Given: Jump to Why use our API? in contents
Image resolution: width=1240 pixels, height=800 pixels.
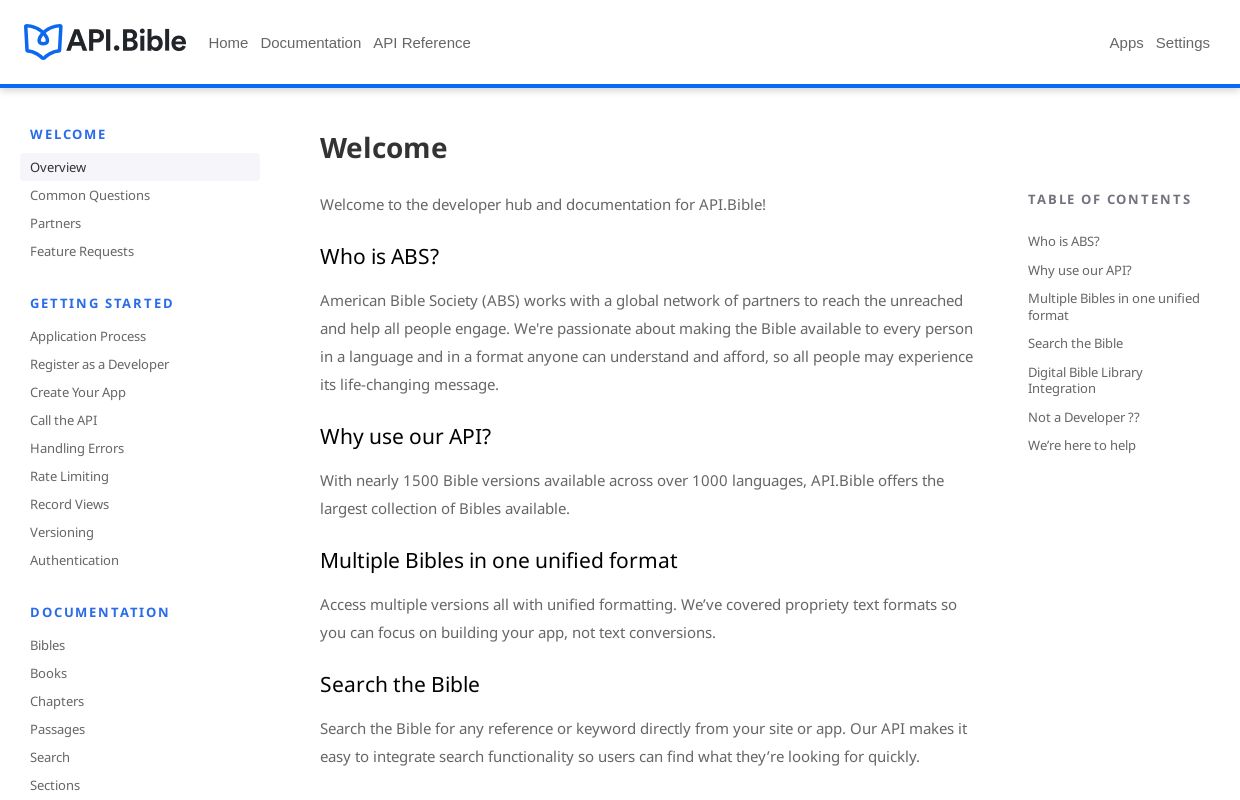Looking at the screenshot, I should [x=1080, y=270].
